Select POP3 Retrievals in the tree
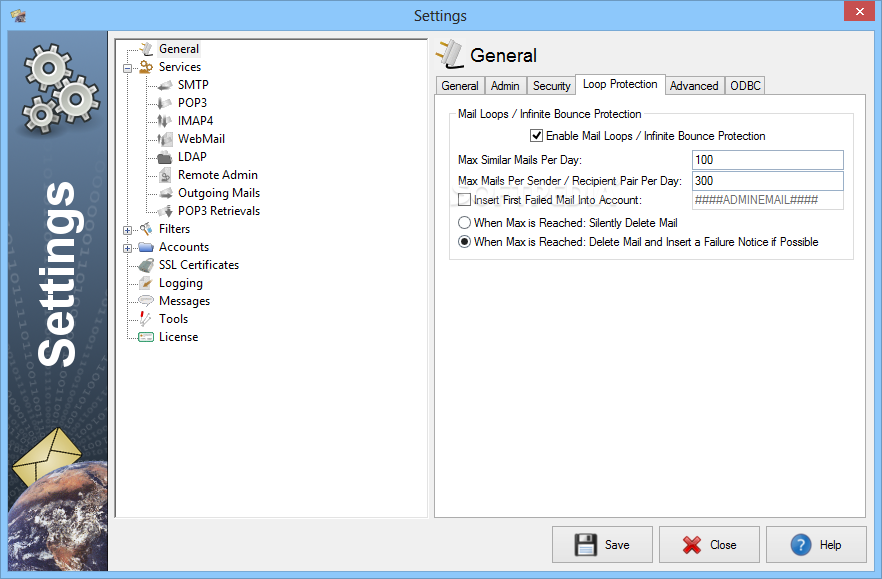The image size is (882, 579). pos(219,211)
